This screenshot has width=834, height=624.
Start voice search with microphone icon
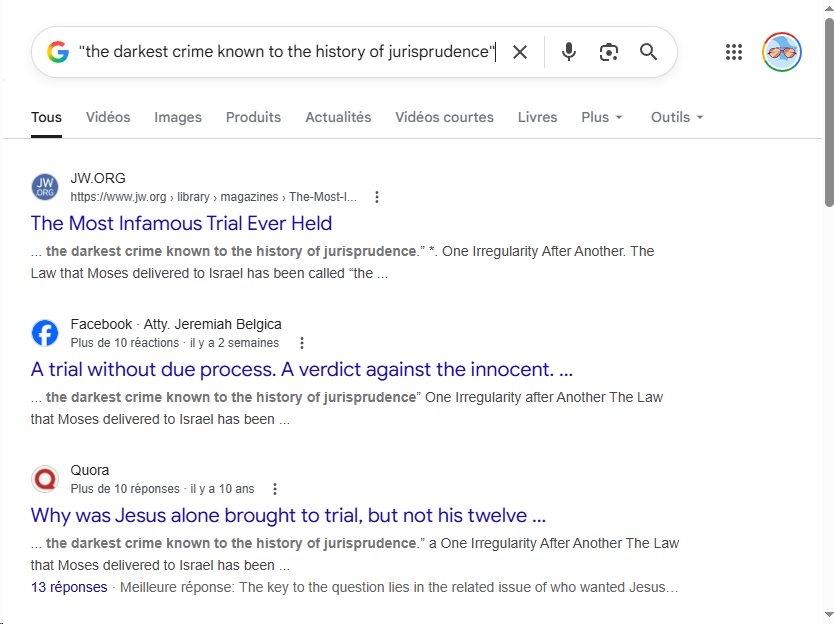coord(569,52)
